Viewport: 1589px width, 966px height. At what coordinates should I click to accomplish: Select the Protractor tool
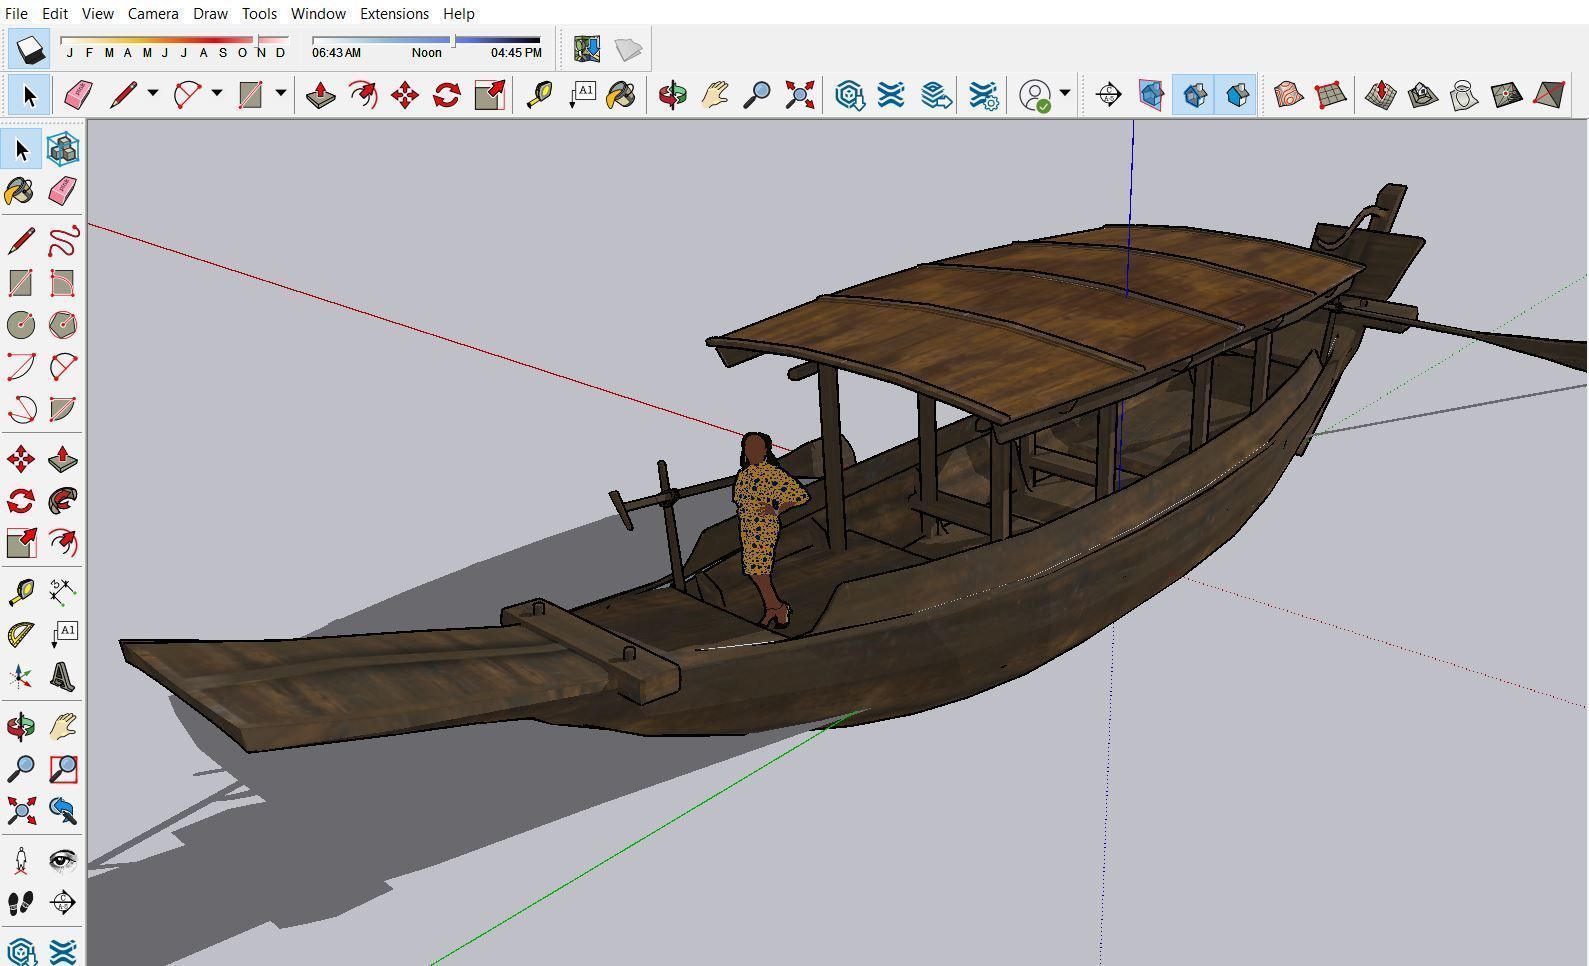[x=21, y=635]
